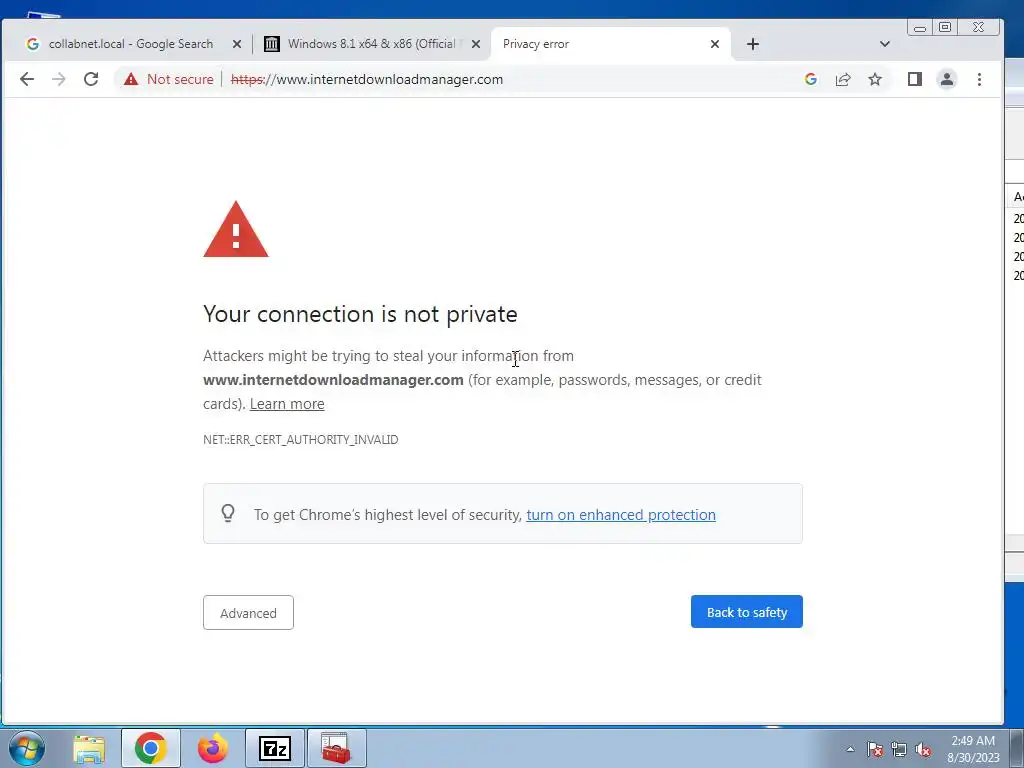1024x768 pixels.
Task: Expand the tab search chevron
Action: pos(884,44)
